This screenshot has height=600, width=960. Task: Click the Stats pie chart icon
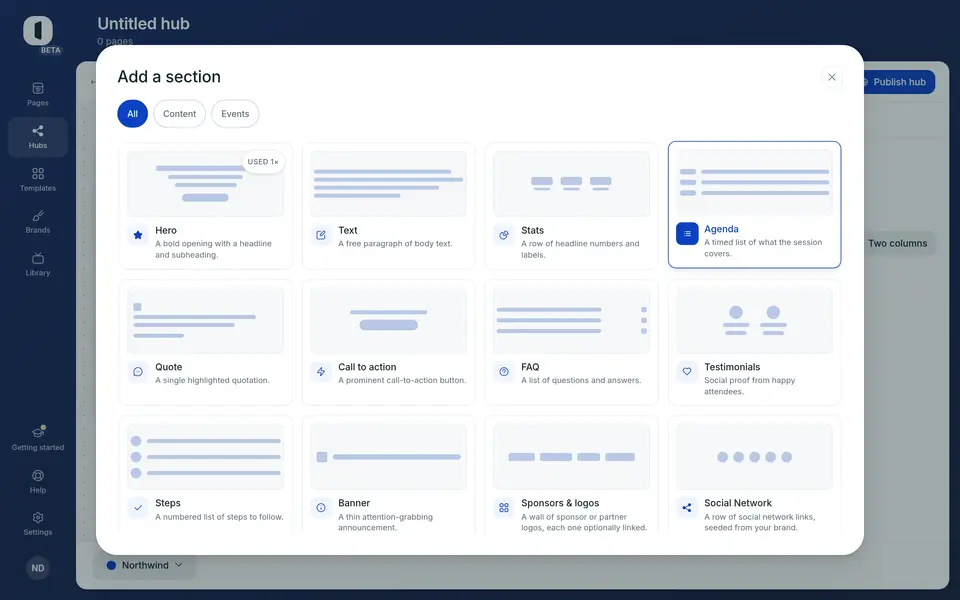pos(504,235)
